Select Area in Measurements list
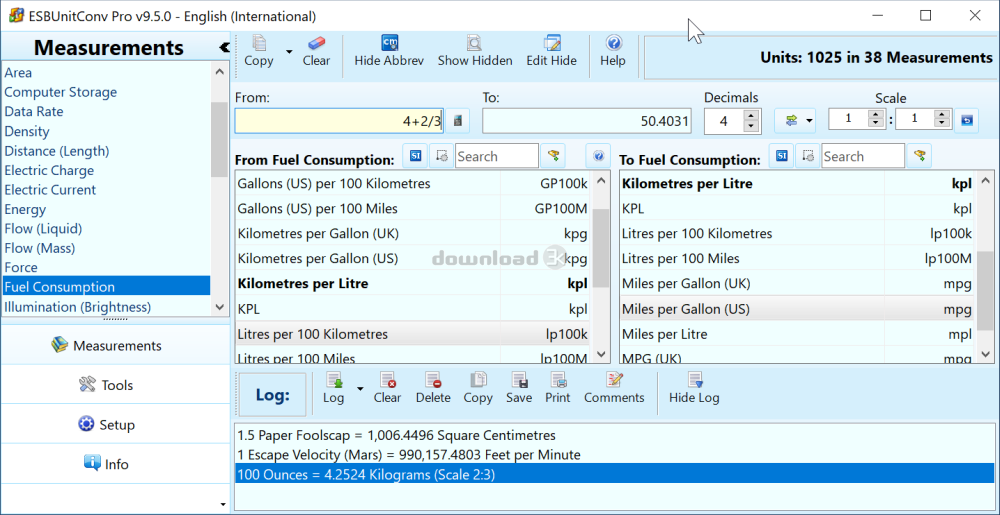This screenshot has width=1000, height=515. click(106, 73)
